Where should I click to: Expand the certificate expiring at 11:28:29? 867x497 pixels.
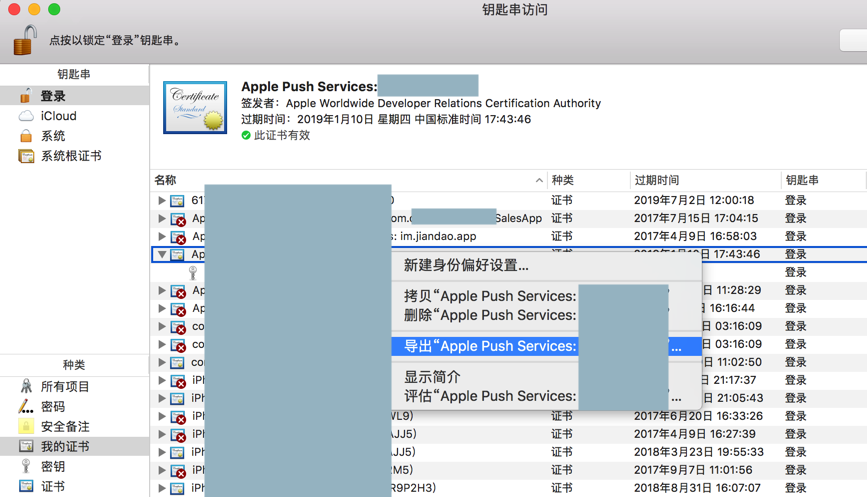(x=161, y=290)
